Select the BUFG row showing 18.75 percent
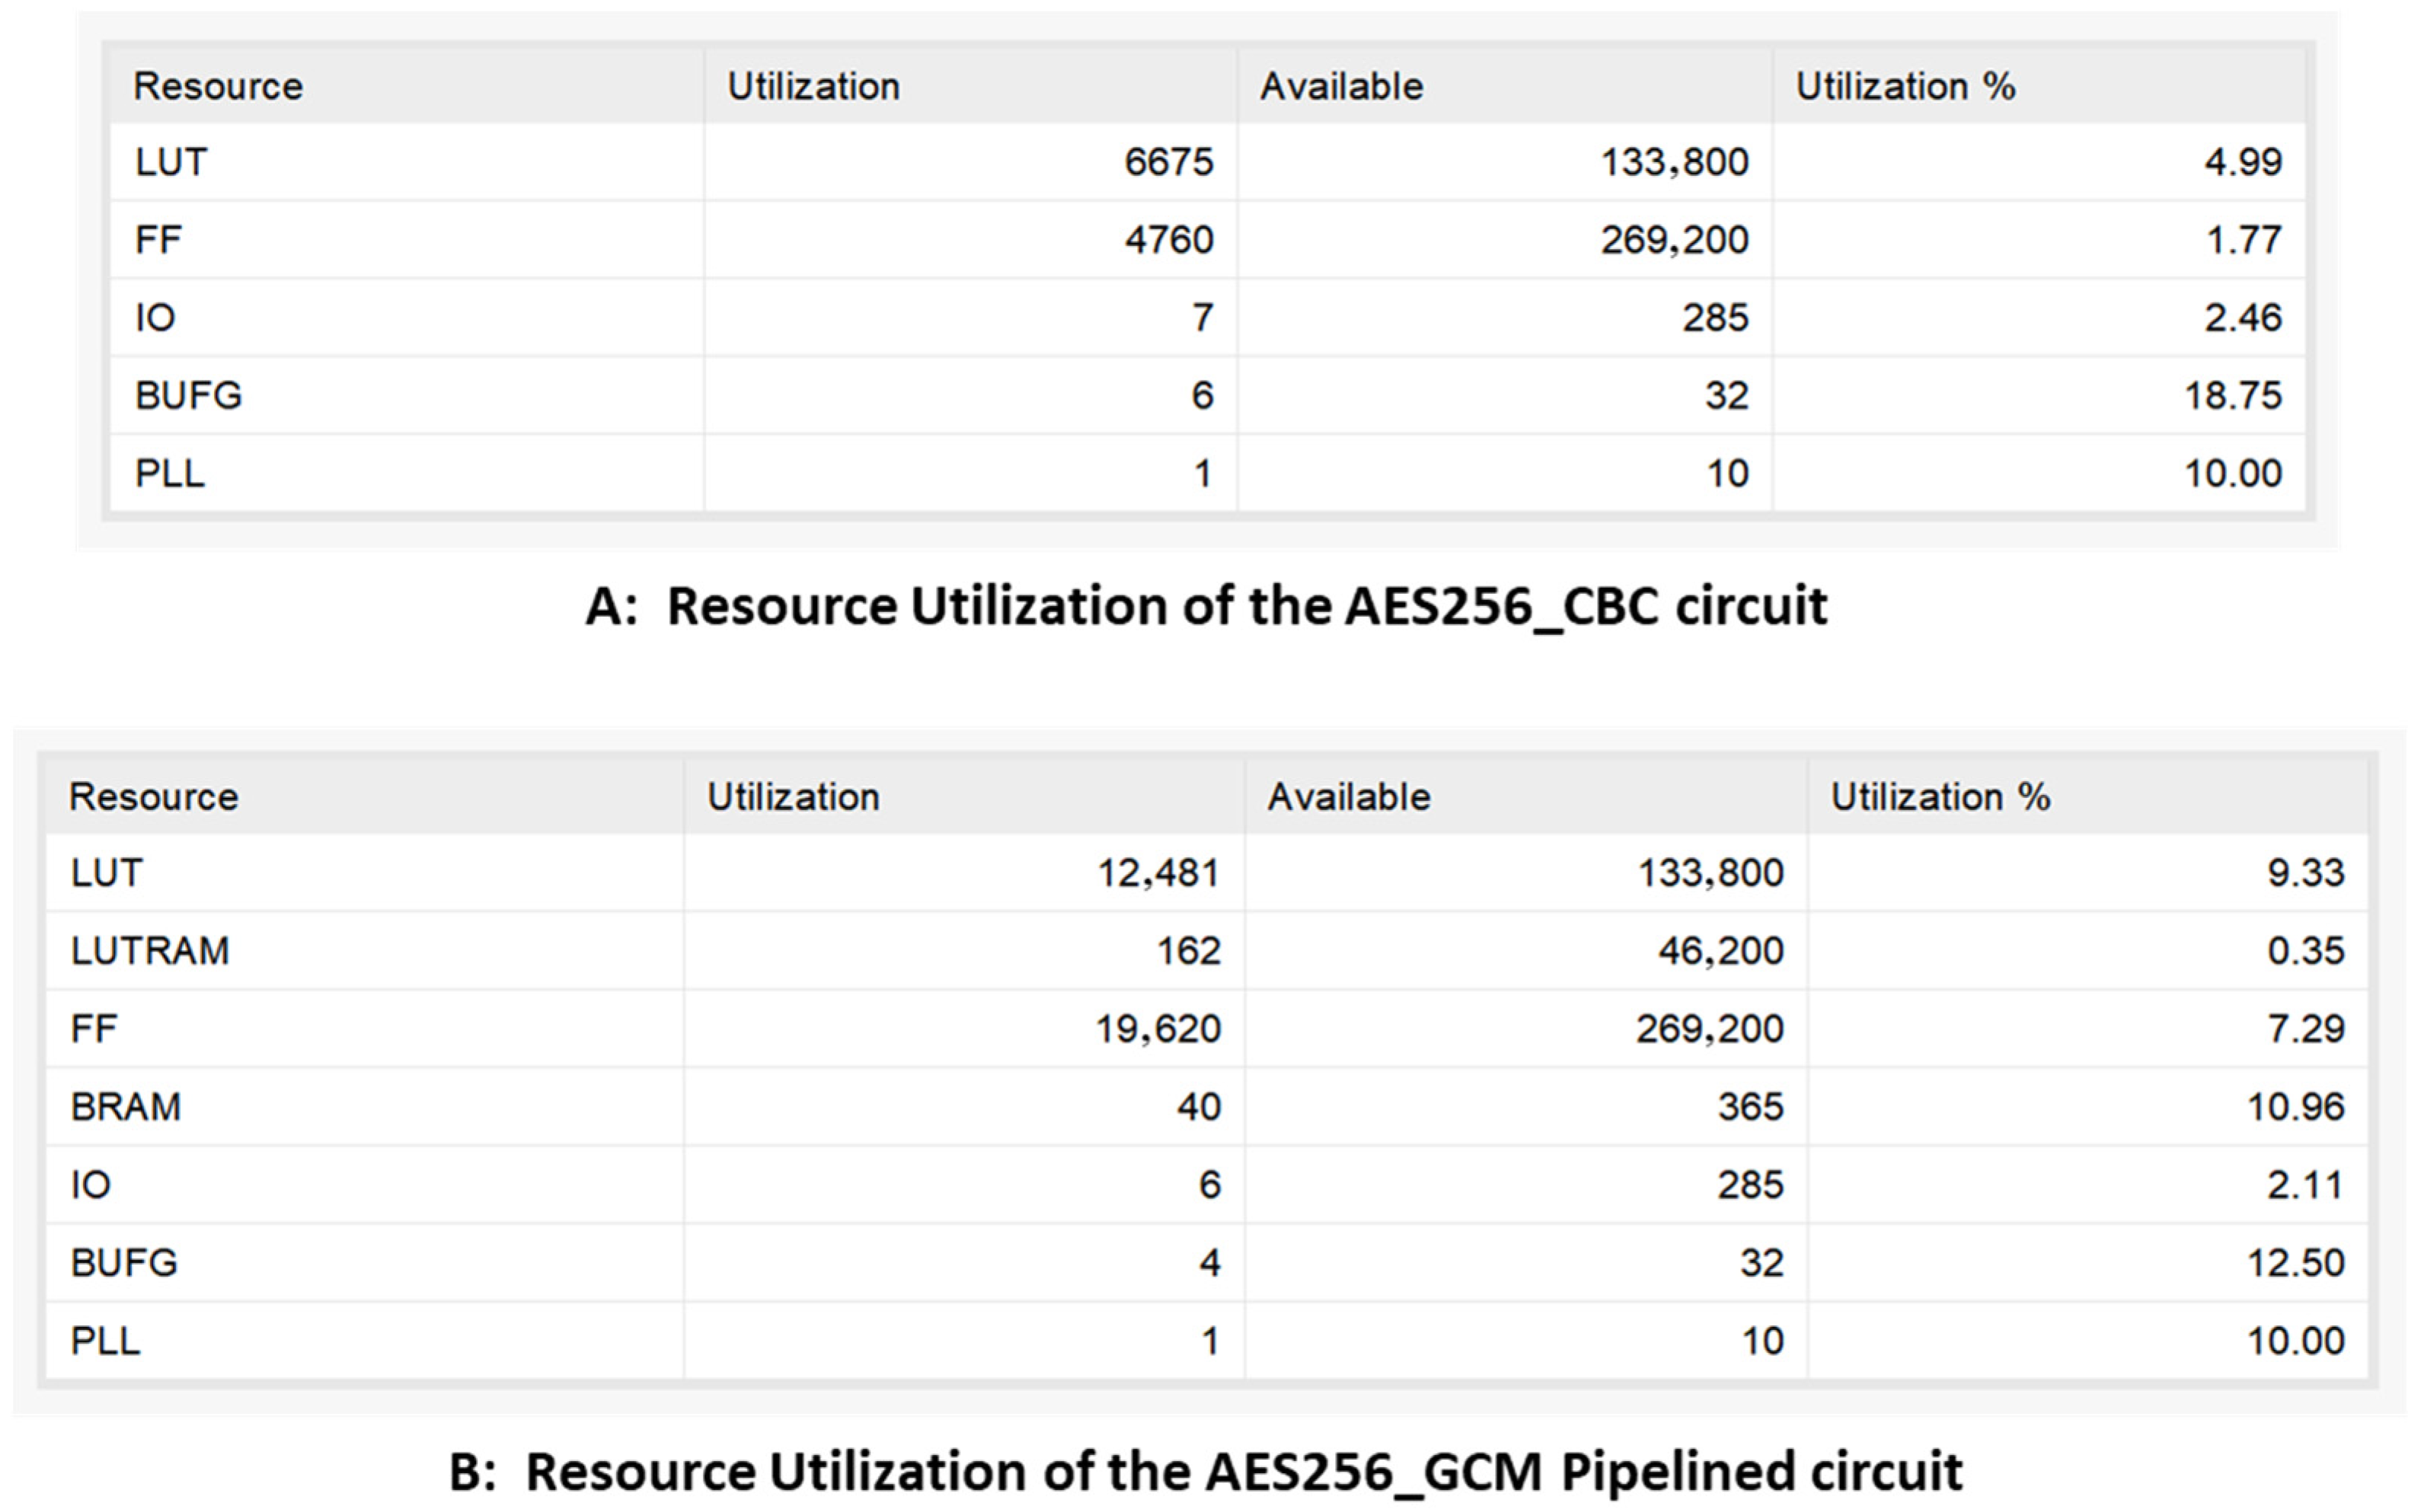 [189, 396]
